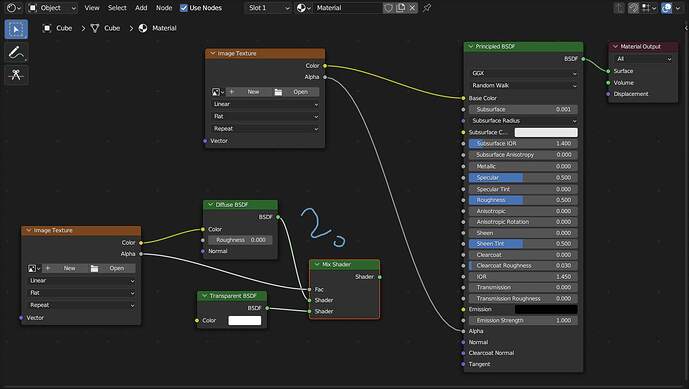Collapse the Mix Shader node

click(x=317, y=264)
